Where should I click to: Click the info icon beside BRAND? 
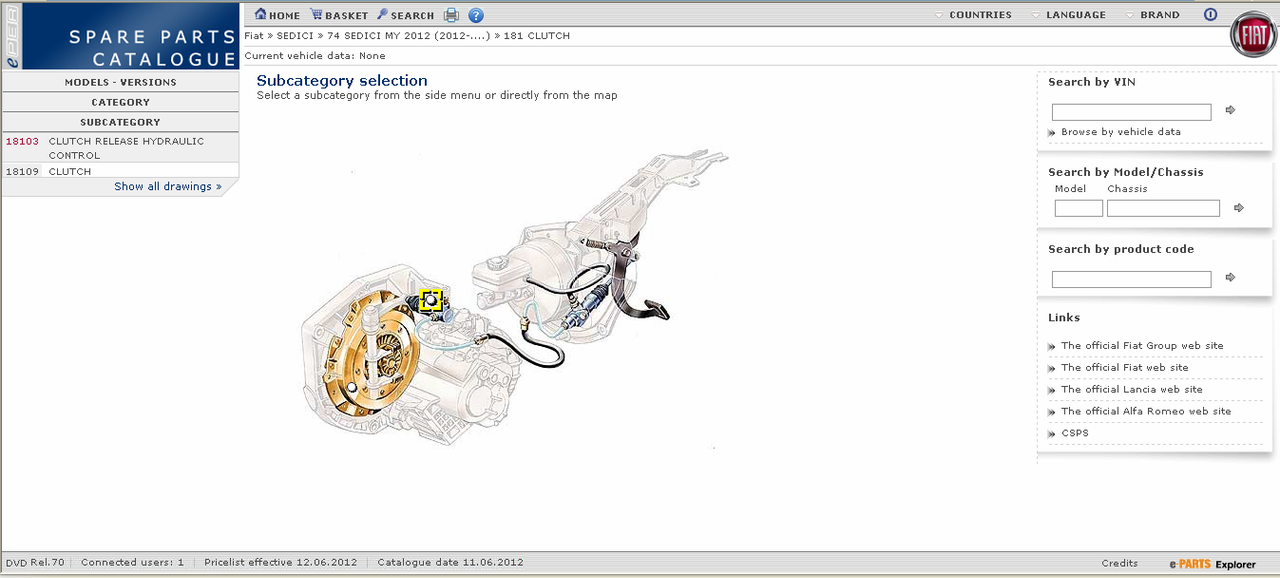click(1211, 15)
